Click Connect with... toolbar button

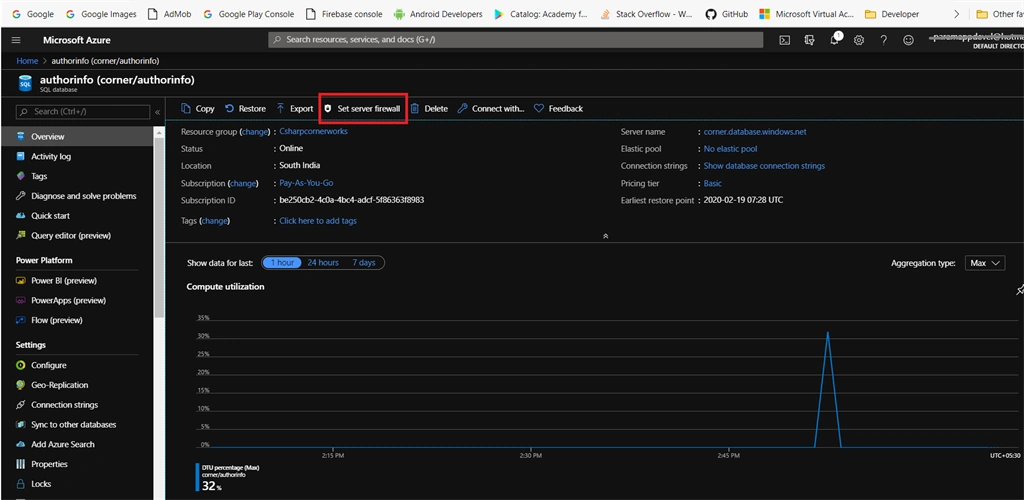point(490,108)
